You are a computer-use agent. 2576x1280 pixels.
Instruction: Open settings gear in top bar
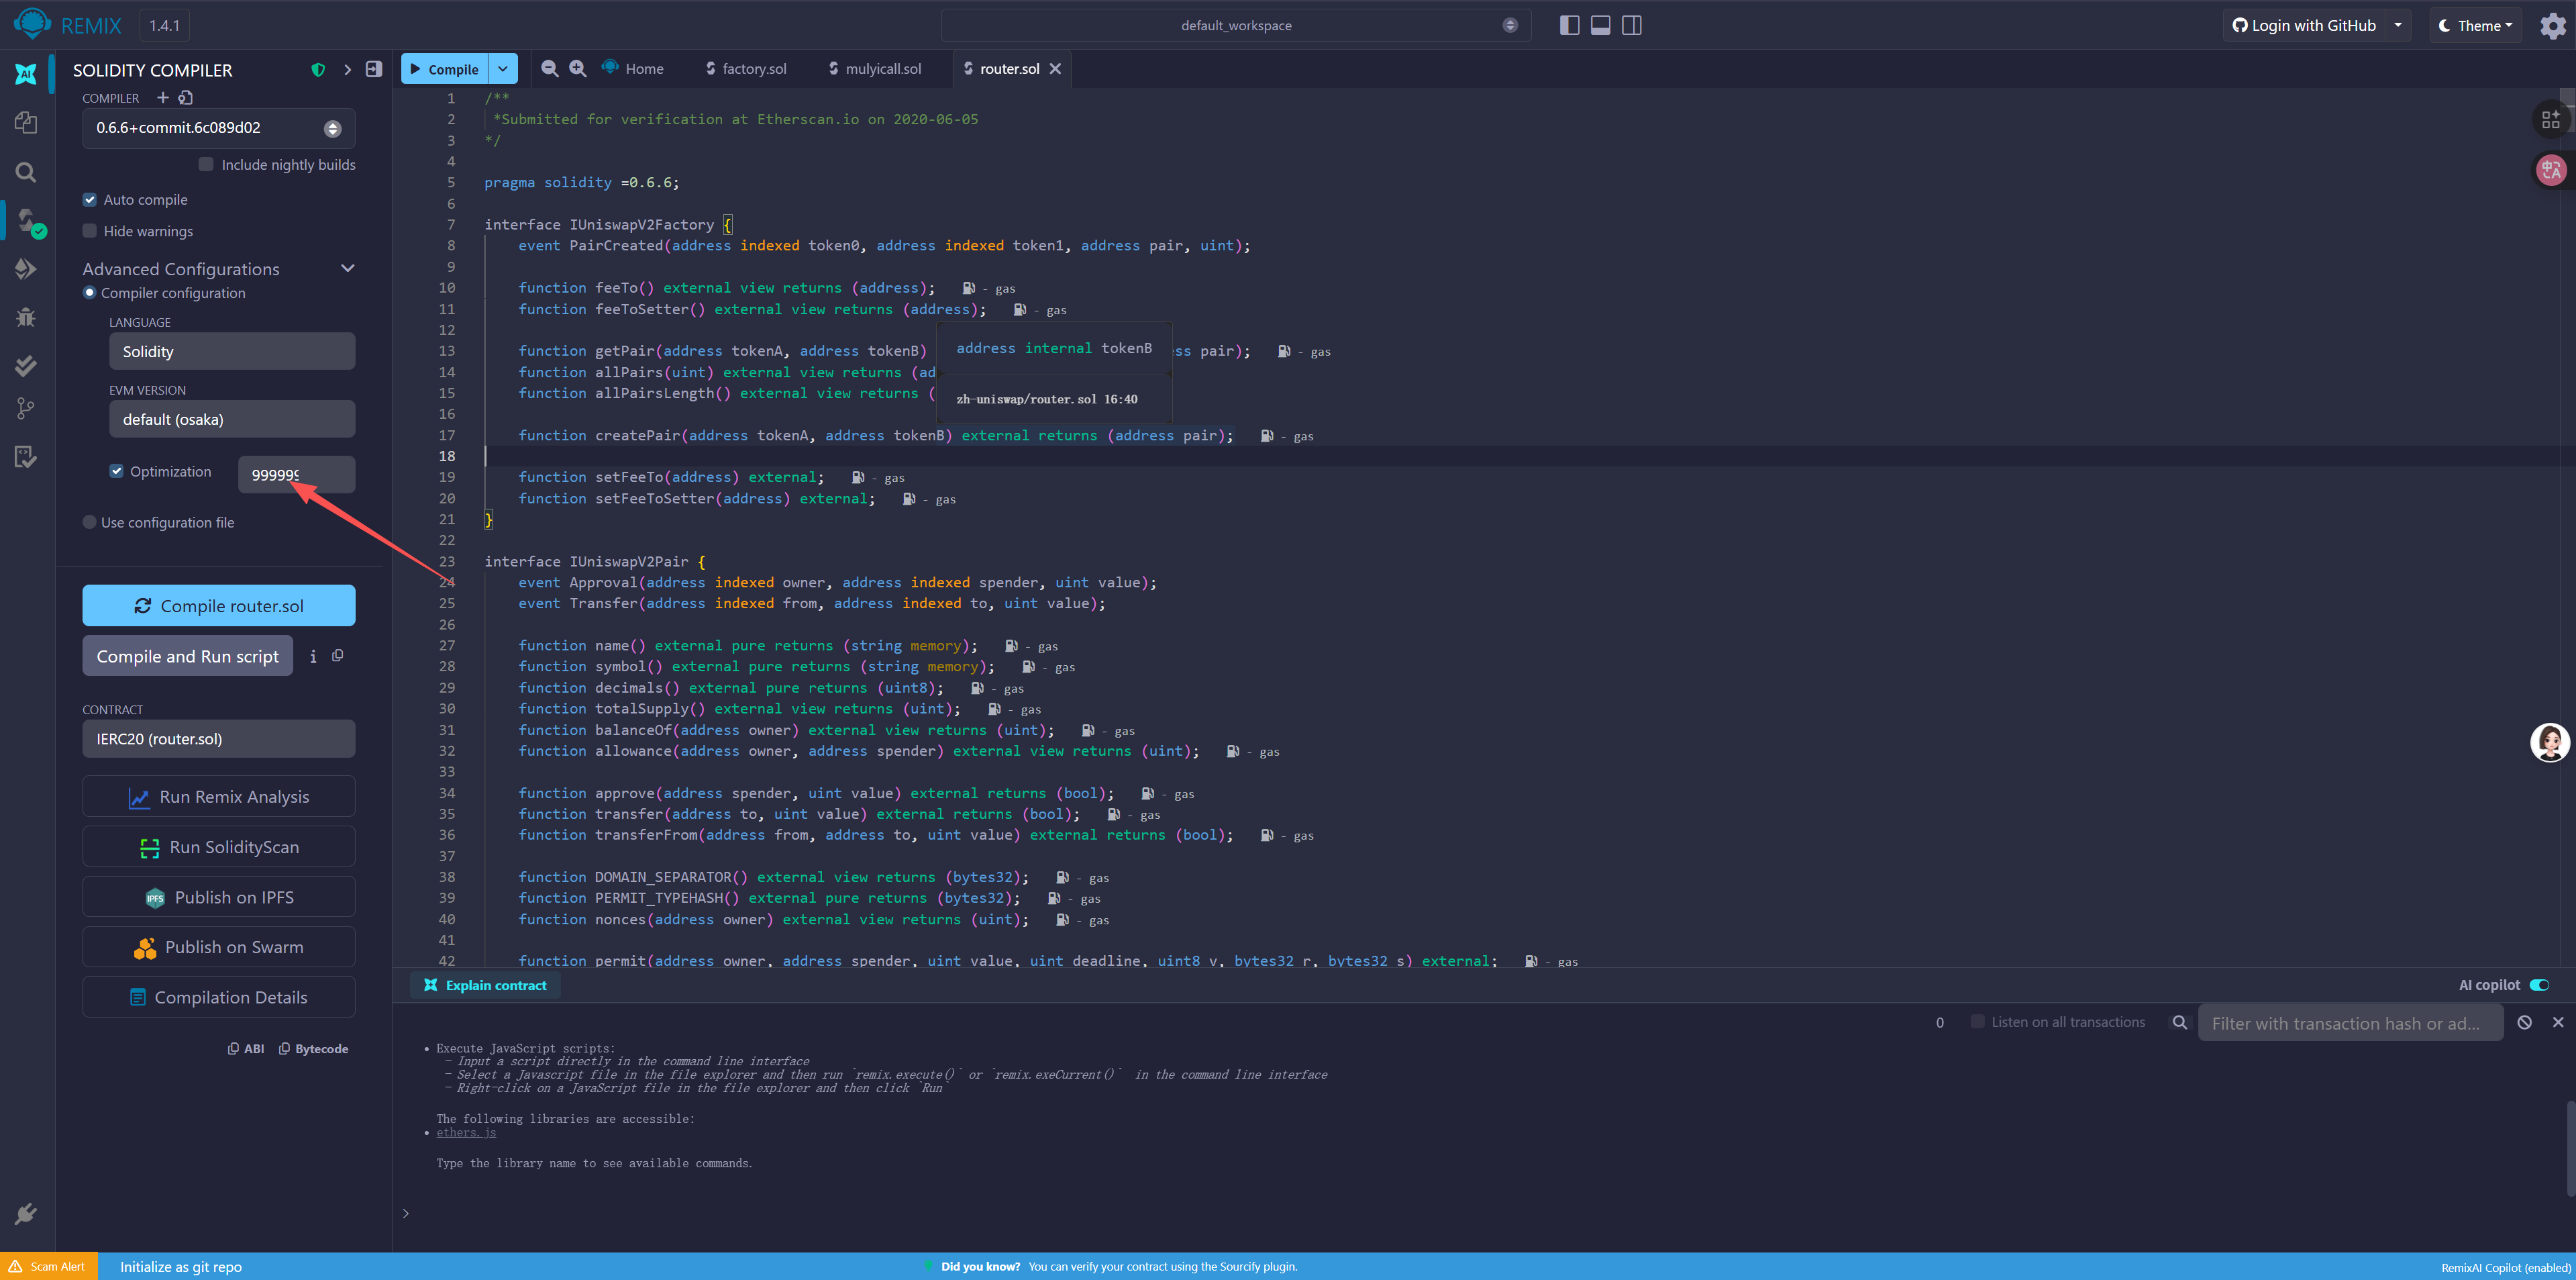click(x=2552, y=26)
